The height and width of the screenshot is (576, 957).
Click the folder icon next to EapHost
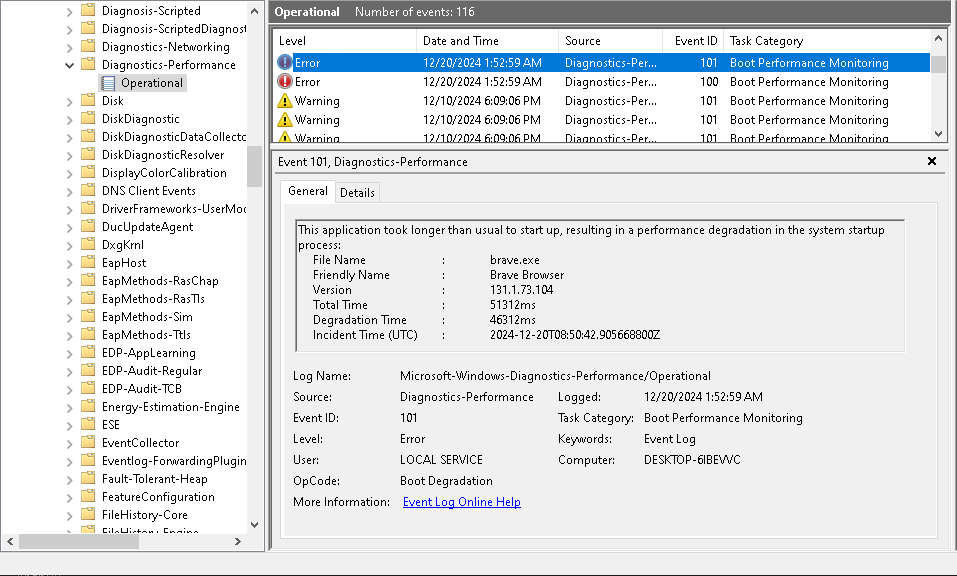pyautogui.click(x=88, y=262)
